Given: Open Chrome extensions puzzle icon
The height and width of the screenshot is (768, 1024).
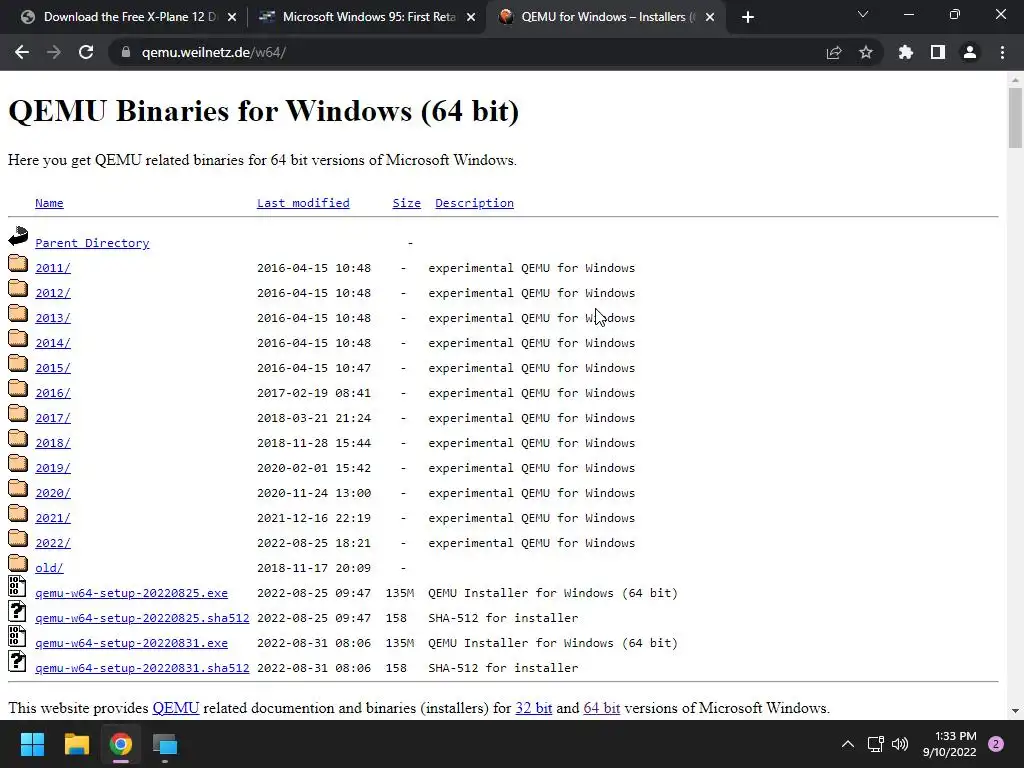Looking at the screenshot, I should point(906,52).
